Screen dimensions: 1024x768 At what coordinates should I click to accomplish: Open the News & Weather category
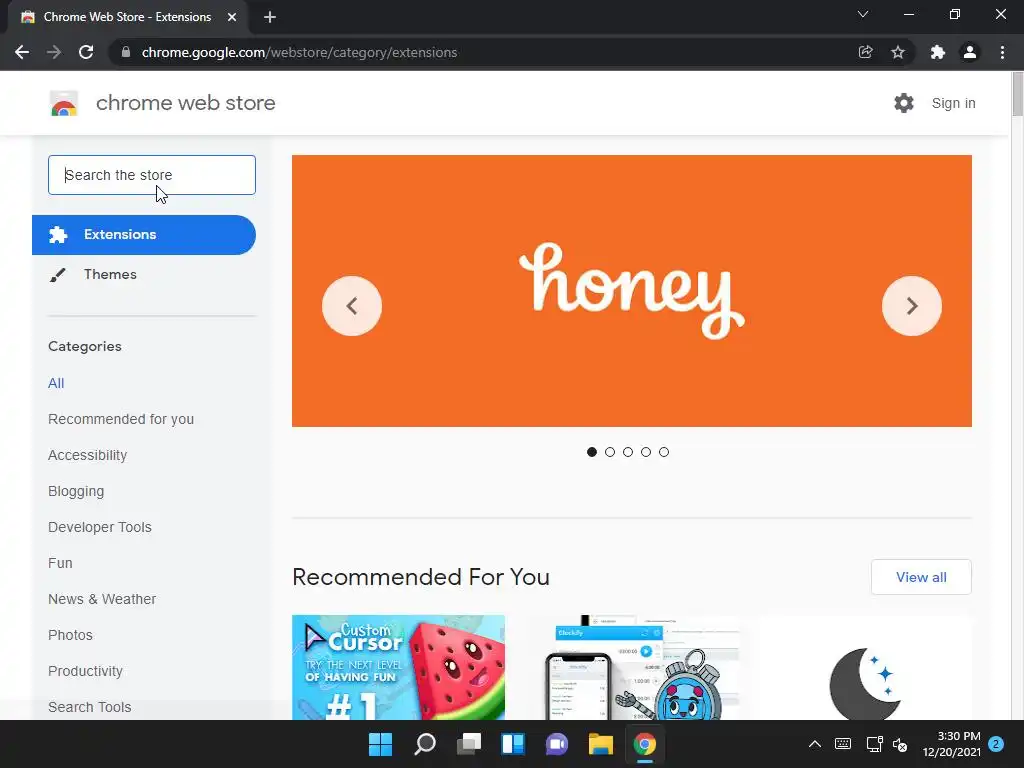[x=102, y=599]
